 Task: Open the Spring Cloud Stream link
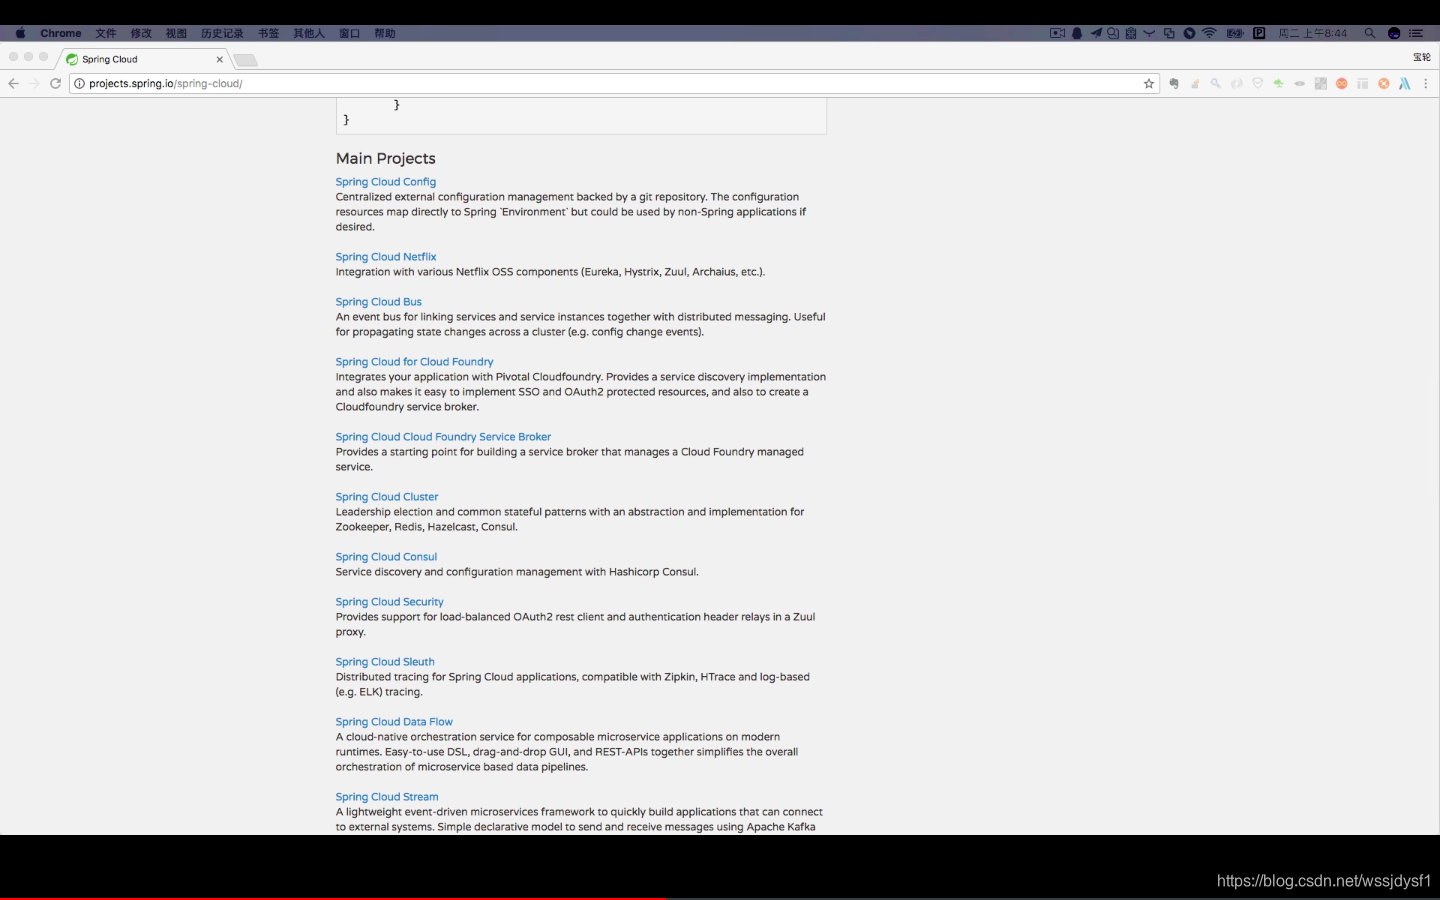[387, 797]
